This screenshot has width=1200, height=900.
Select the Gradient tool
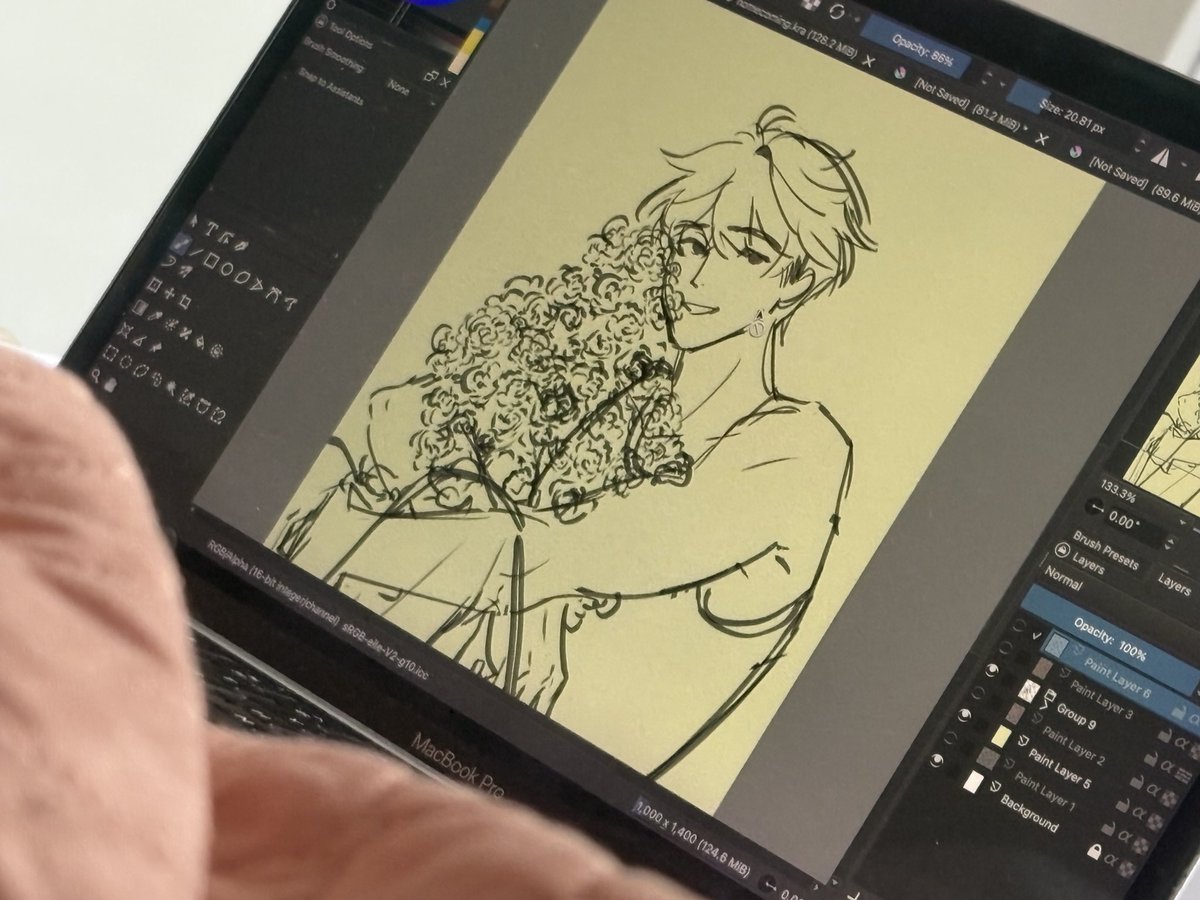click(140, 307)
